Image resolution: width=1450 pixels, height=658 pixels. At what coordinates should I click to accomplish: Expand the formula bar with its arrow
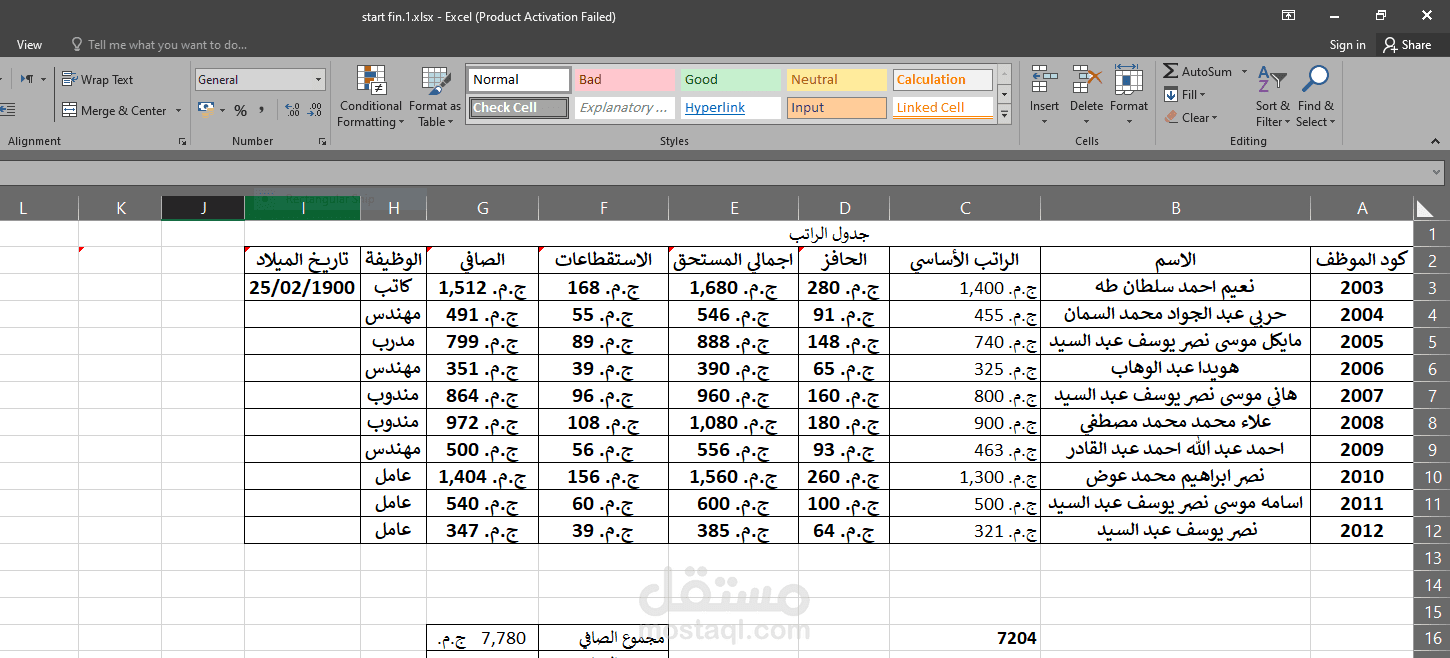click(1436, 172)
